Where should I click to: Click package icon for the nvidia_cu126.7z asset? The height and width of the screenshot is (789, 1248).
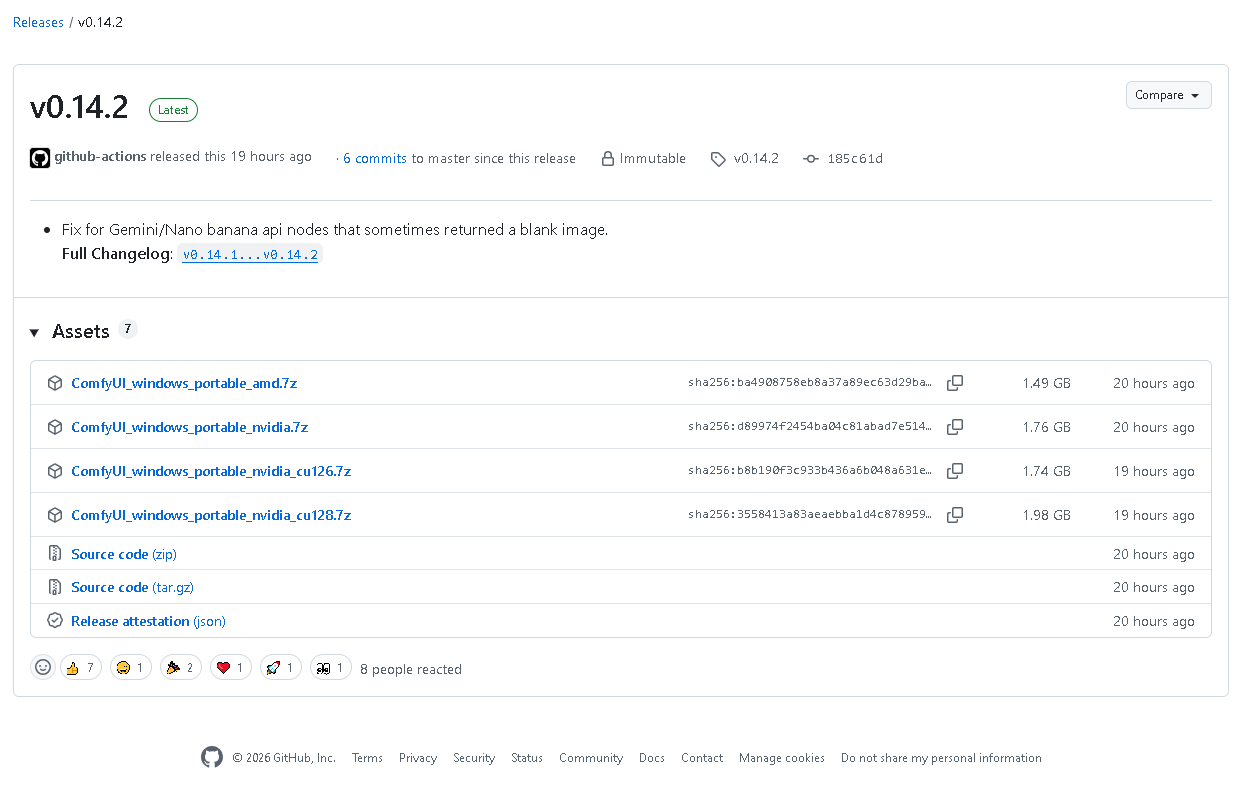tap(55, 471)
